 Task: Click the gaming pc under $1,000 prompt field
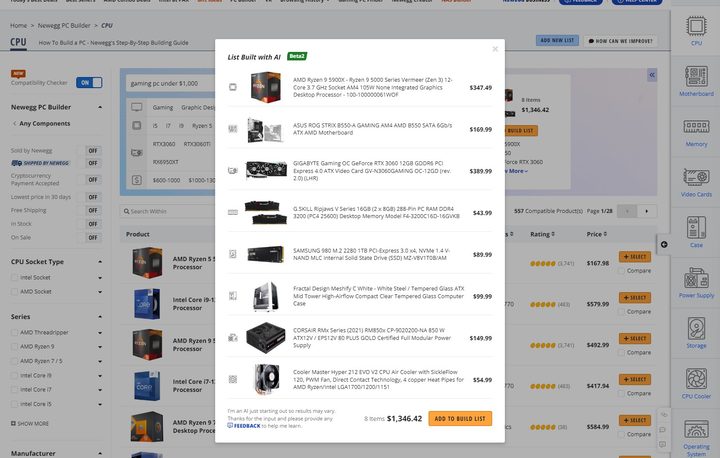pyautogui.click(x=171, y=84)
